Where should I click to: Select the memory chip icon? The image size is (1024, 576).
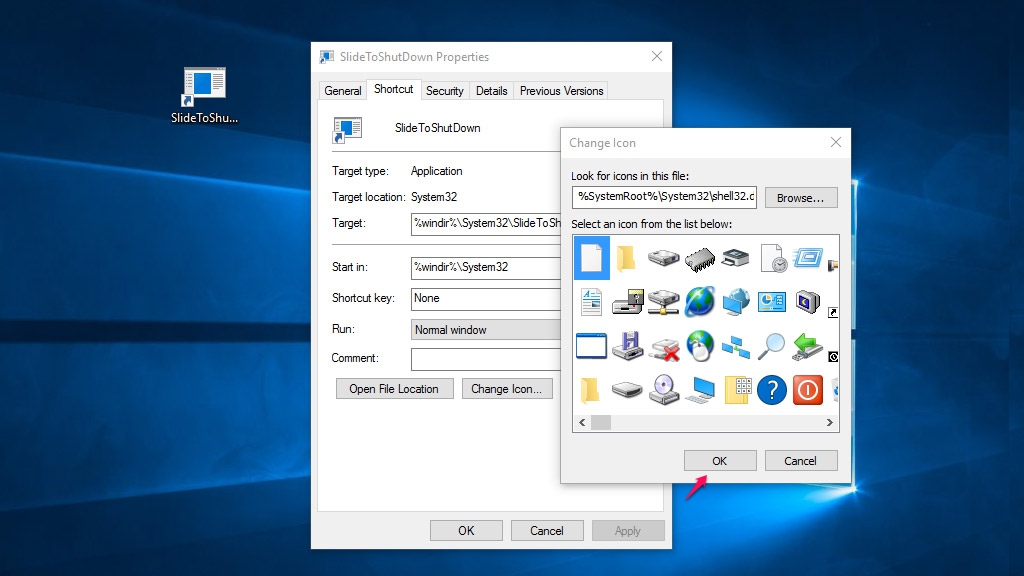point(700,259)
